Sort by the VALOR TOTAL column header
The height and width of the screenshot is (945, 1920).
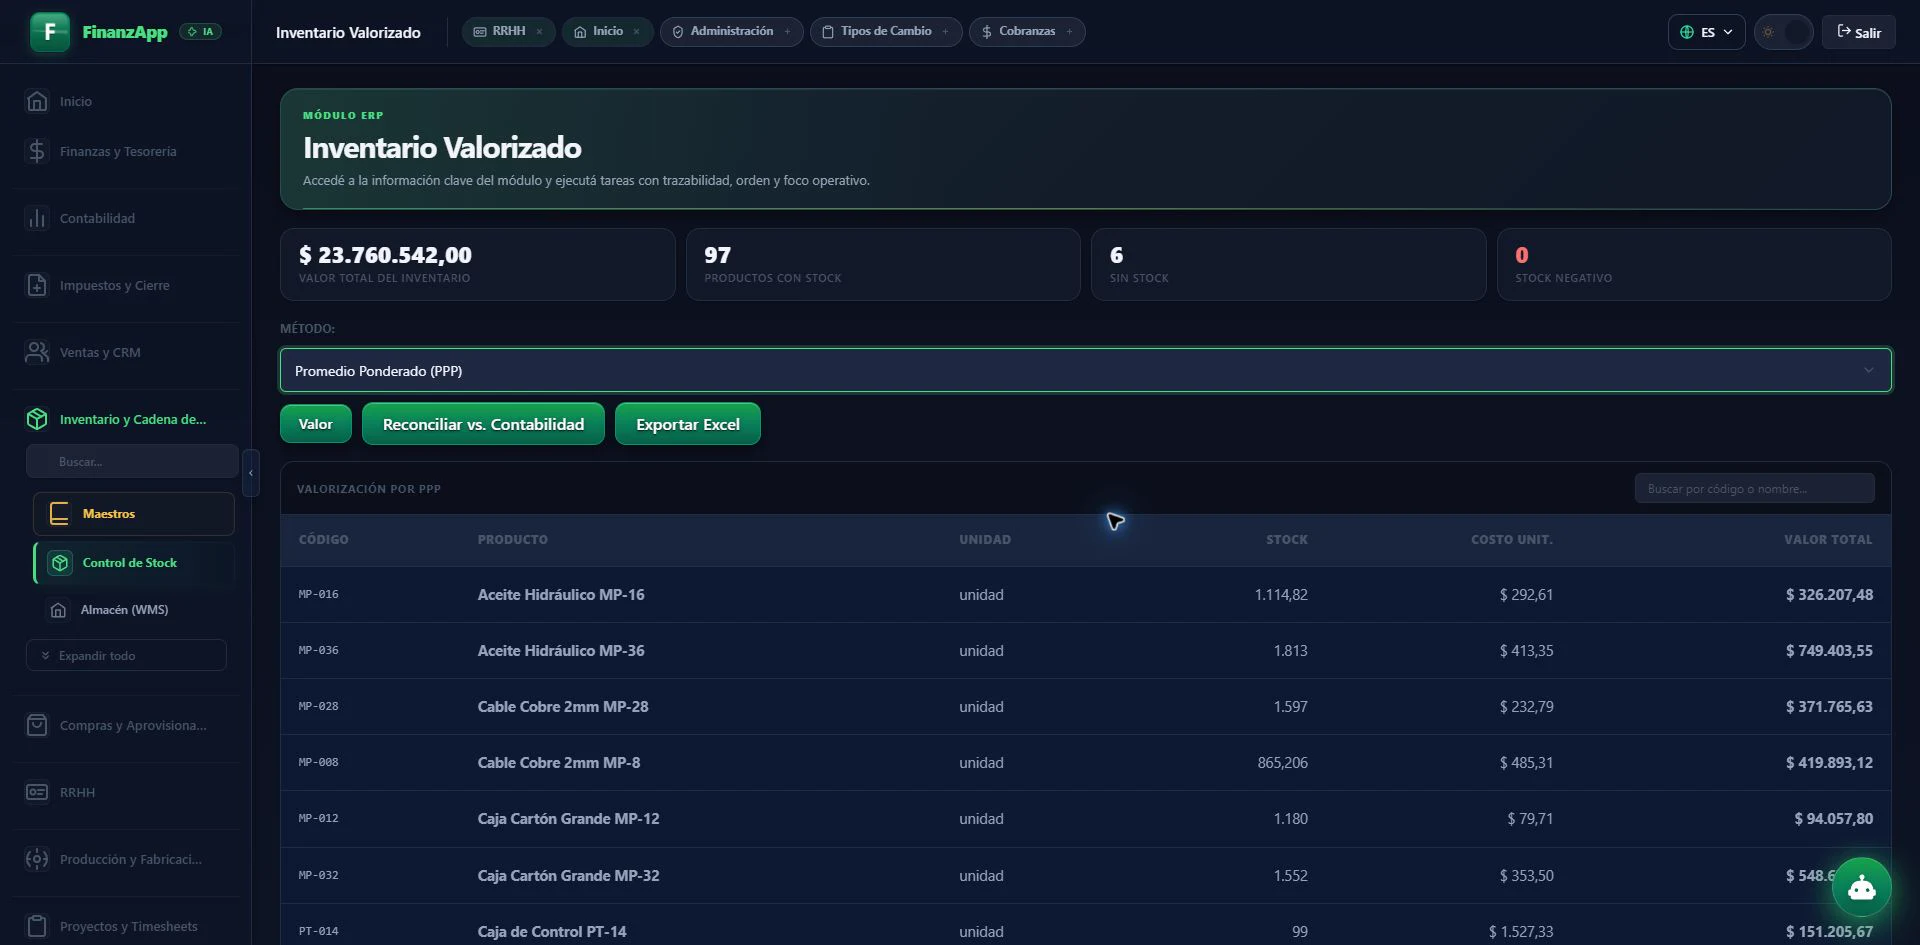click(1828, 539)
